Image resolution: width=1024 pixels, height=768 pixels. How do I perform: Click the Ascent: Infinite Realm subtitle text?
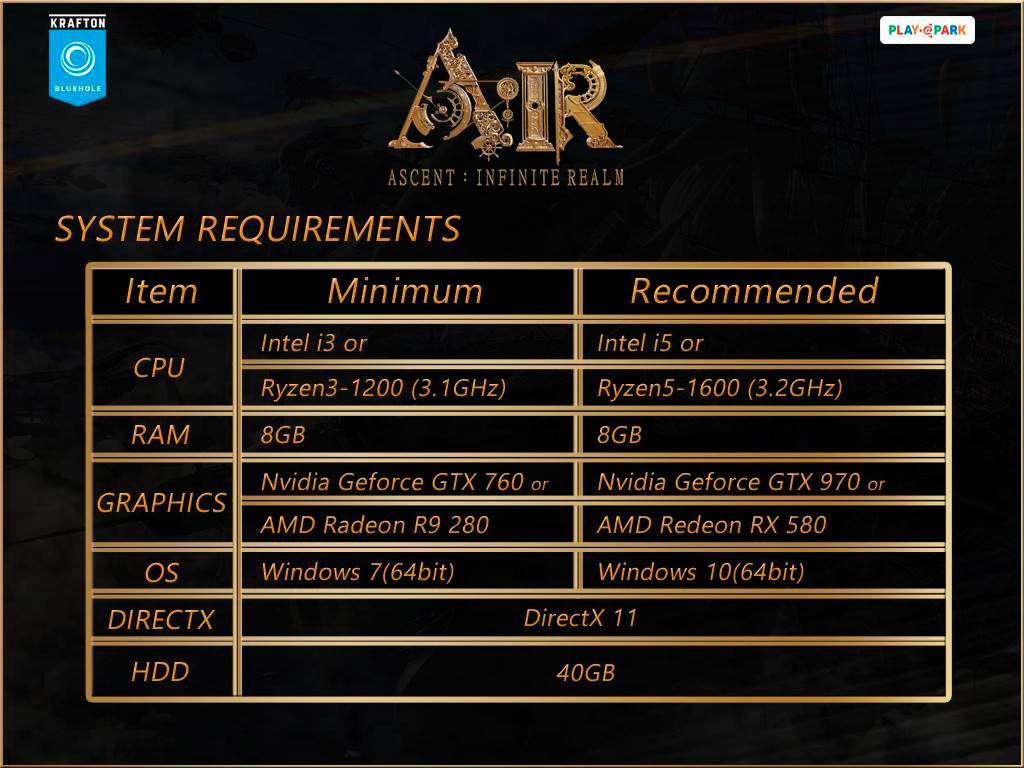505,178
